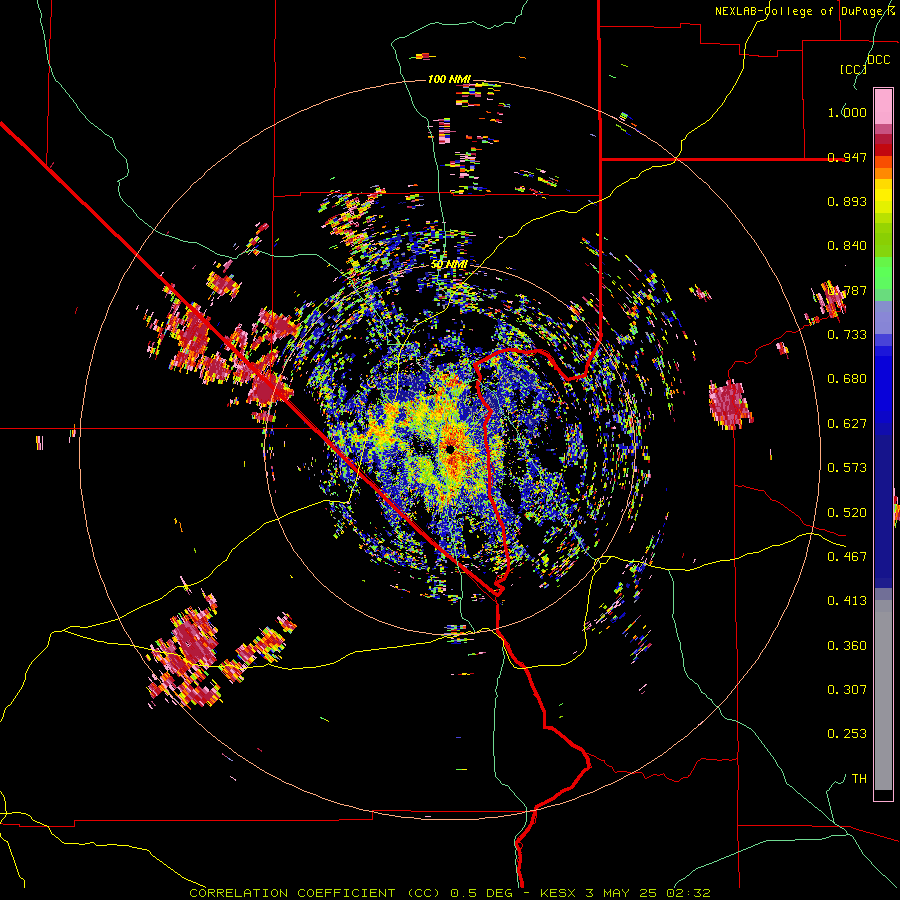This screenshot has width=900, height=900.
Task: Click the 0.733 legend value
Action: point(847,335)
